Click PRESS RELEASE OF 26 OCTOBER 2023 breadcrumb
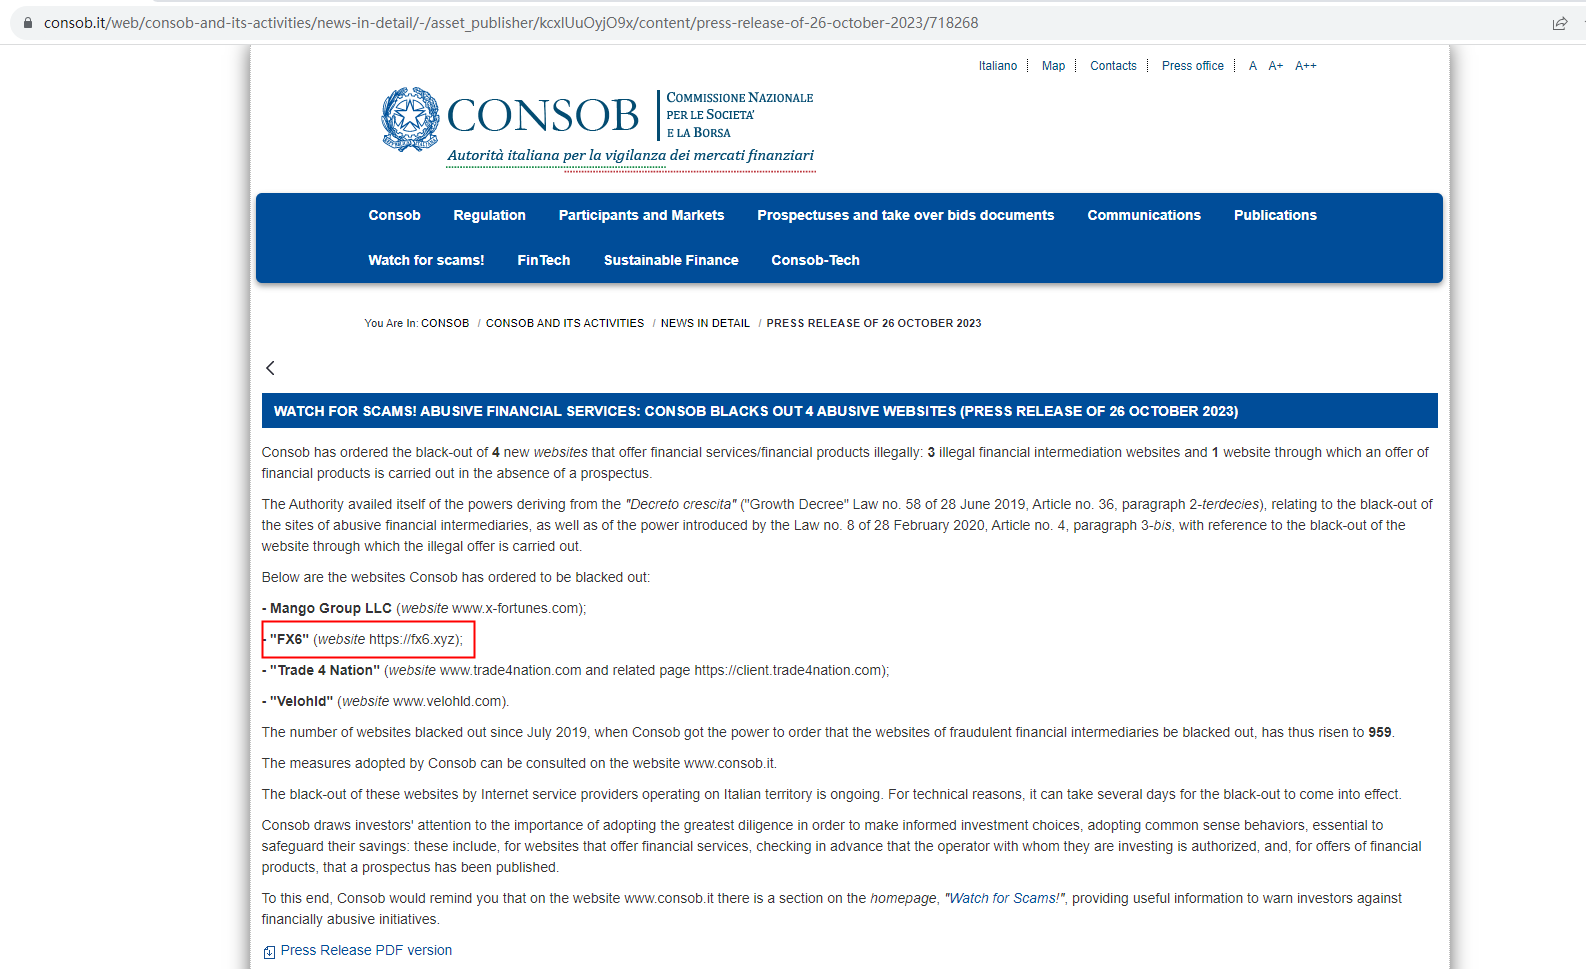The width and height of the screenshot is (1586, 969). (x=874, y=323)
